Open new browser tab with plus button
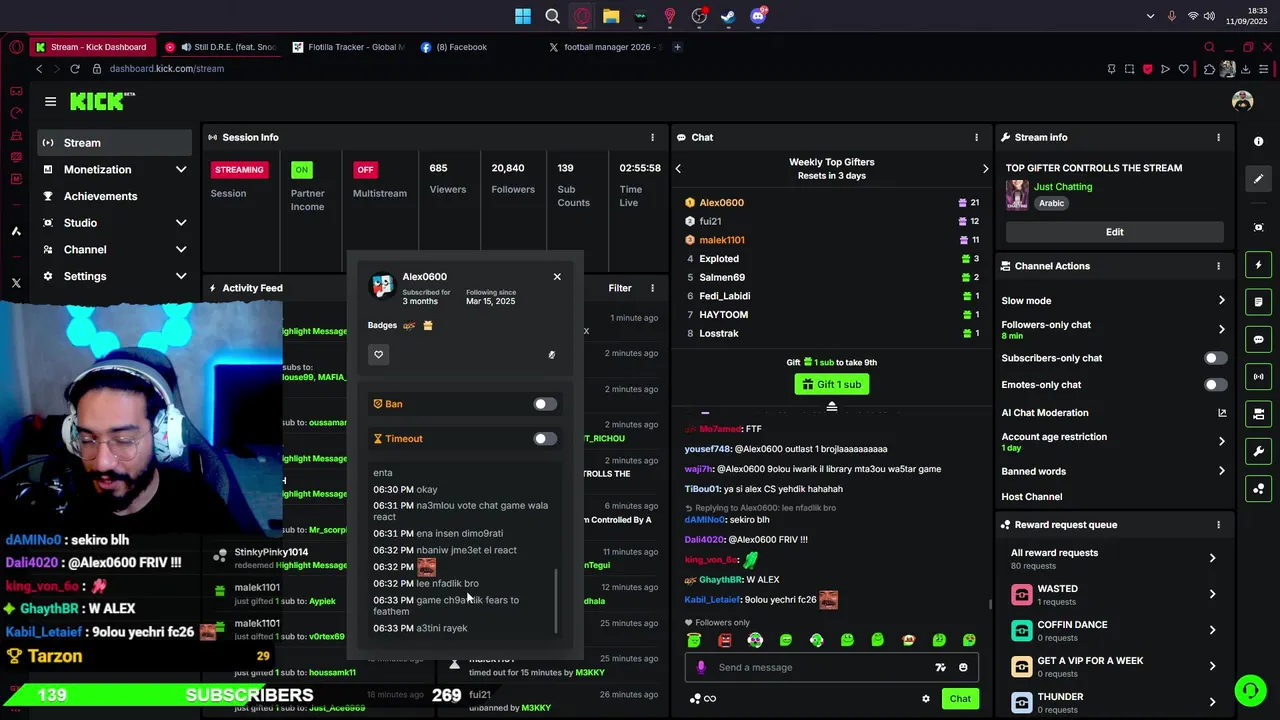Image resolution: width=1280 pixels, height=720 pixels. click(677, 47)
